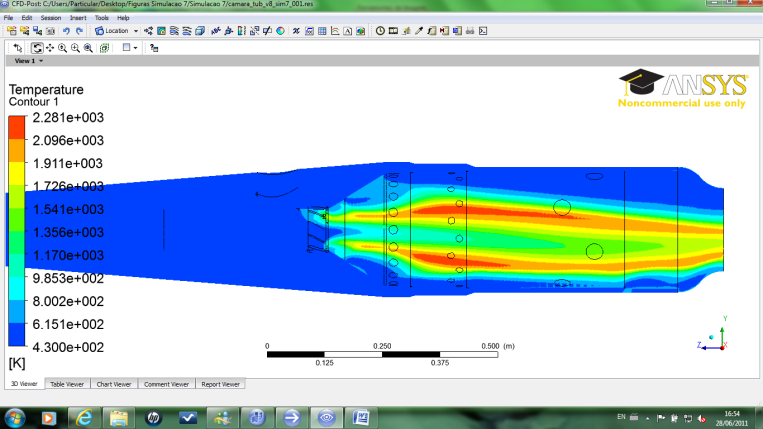Open the Timestep Selector clock icon
This screenshot has width=763, height=429.
pos(380,31)
